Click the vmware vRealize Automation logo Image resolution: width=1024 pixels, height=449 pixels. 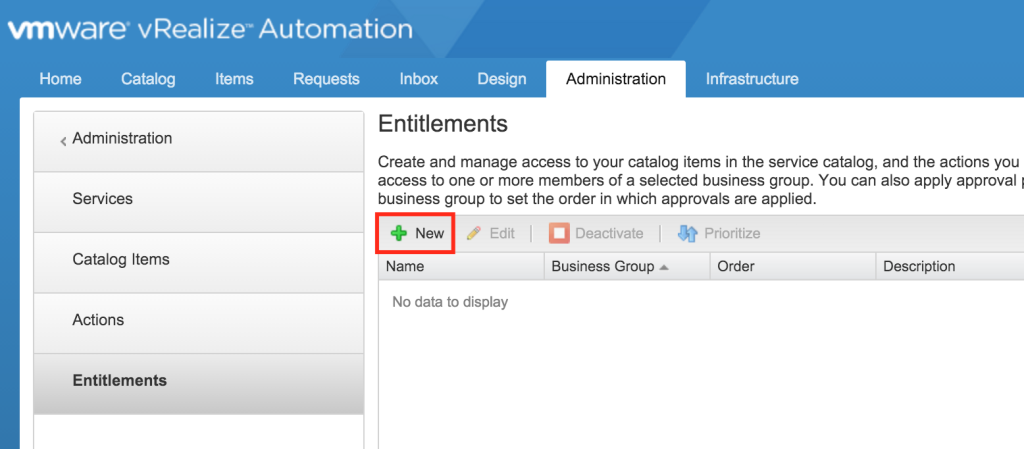coord(210,29)
